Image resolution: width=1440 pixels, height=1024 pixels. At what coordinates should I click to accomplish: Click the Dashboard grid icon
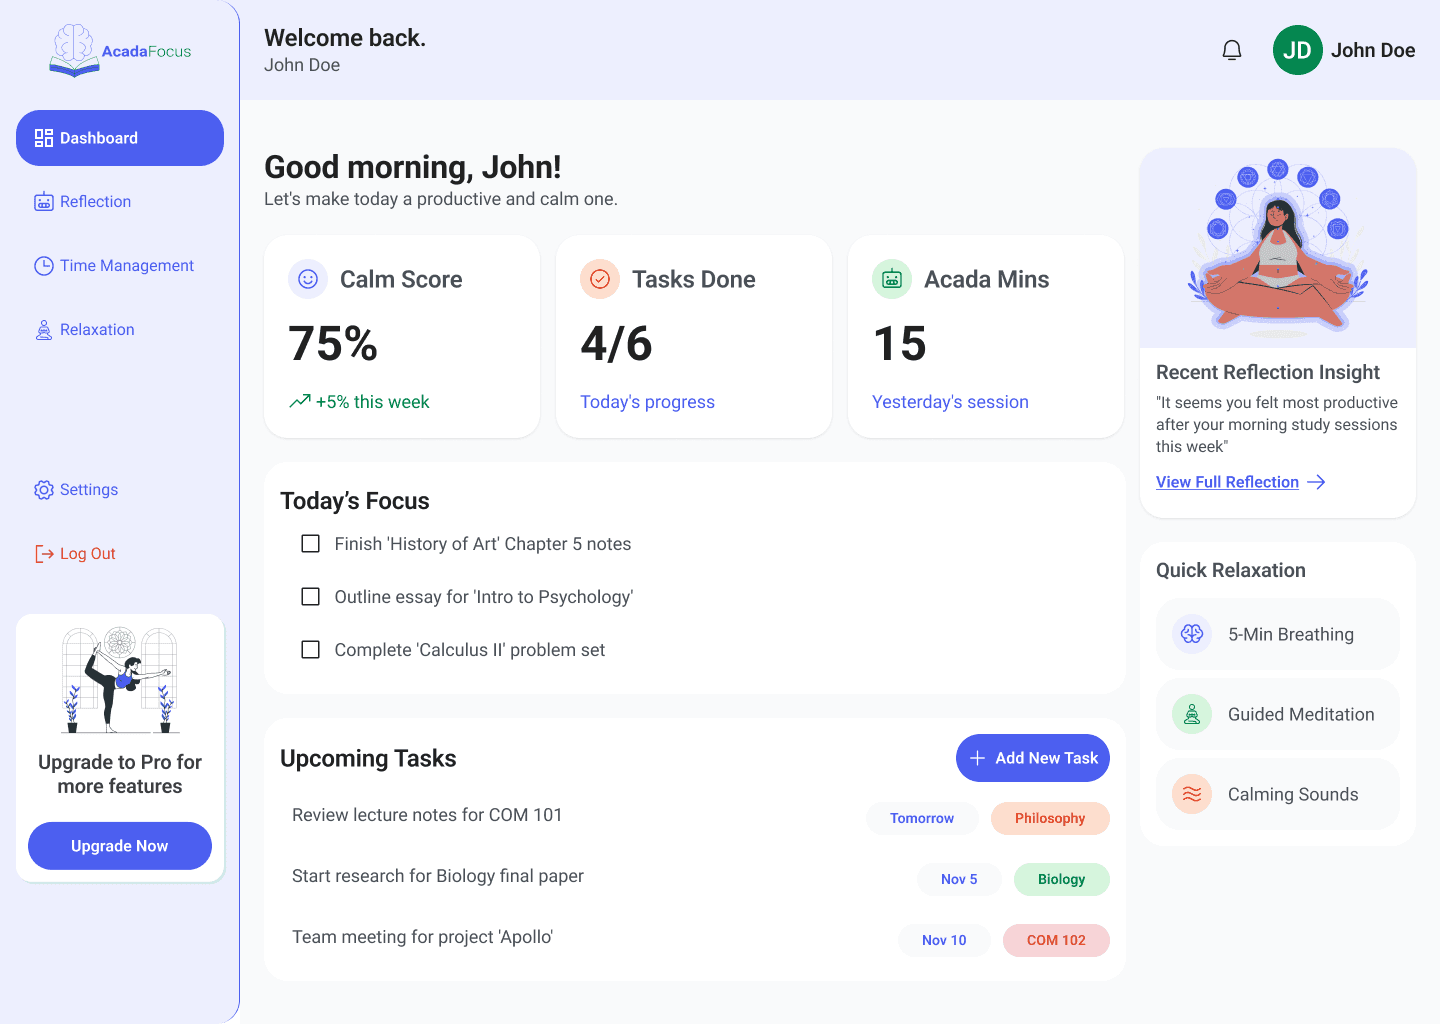point(44,138)
